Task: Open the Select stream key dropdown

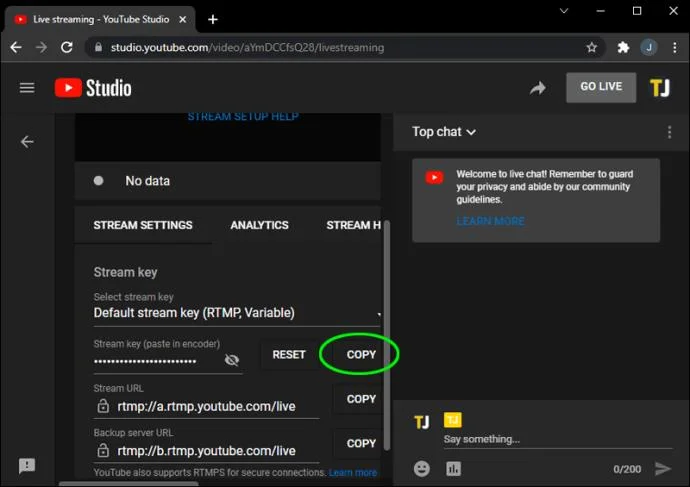Action: coord(237,313)
